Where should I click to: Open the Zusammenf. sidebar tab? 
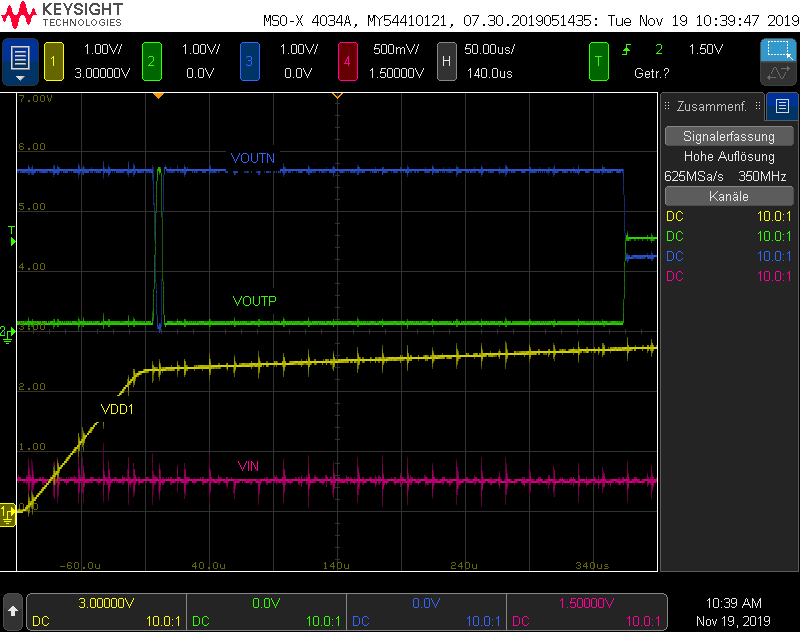711,107
